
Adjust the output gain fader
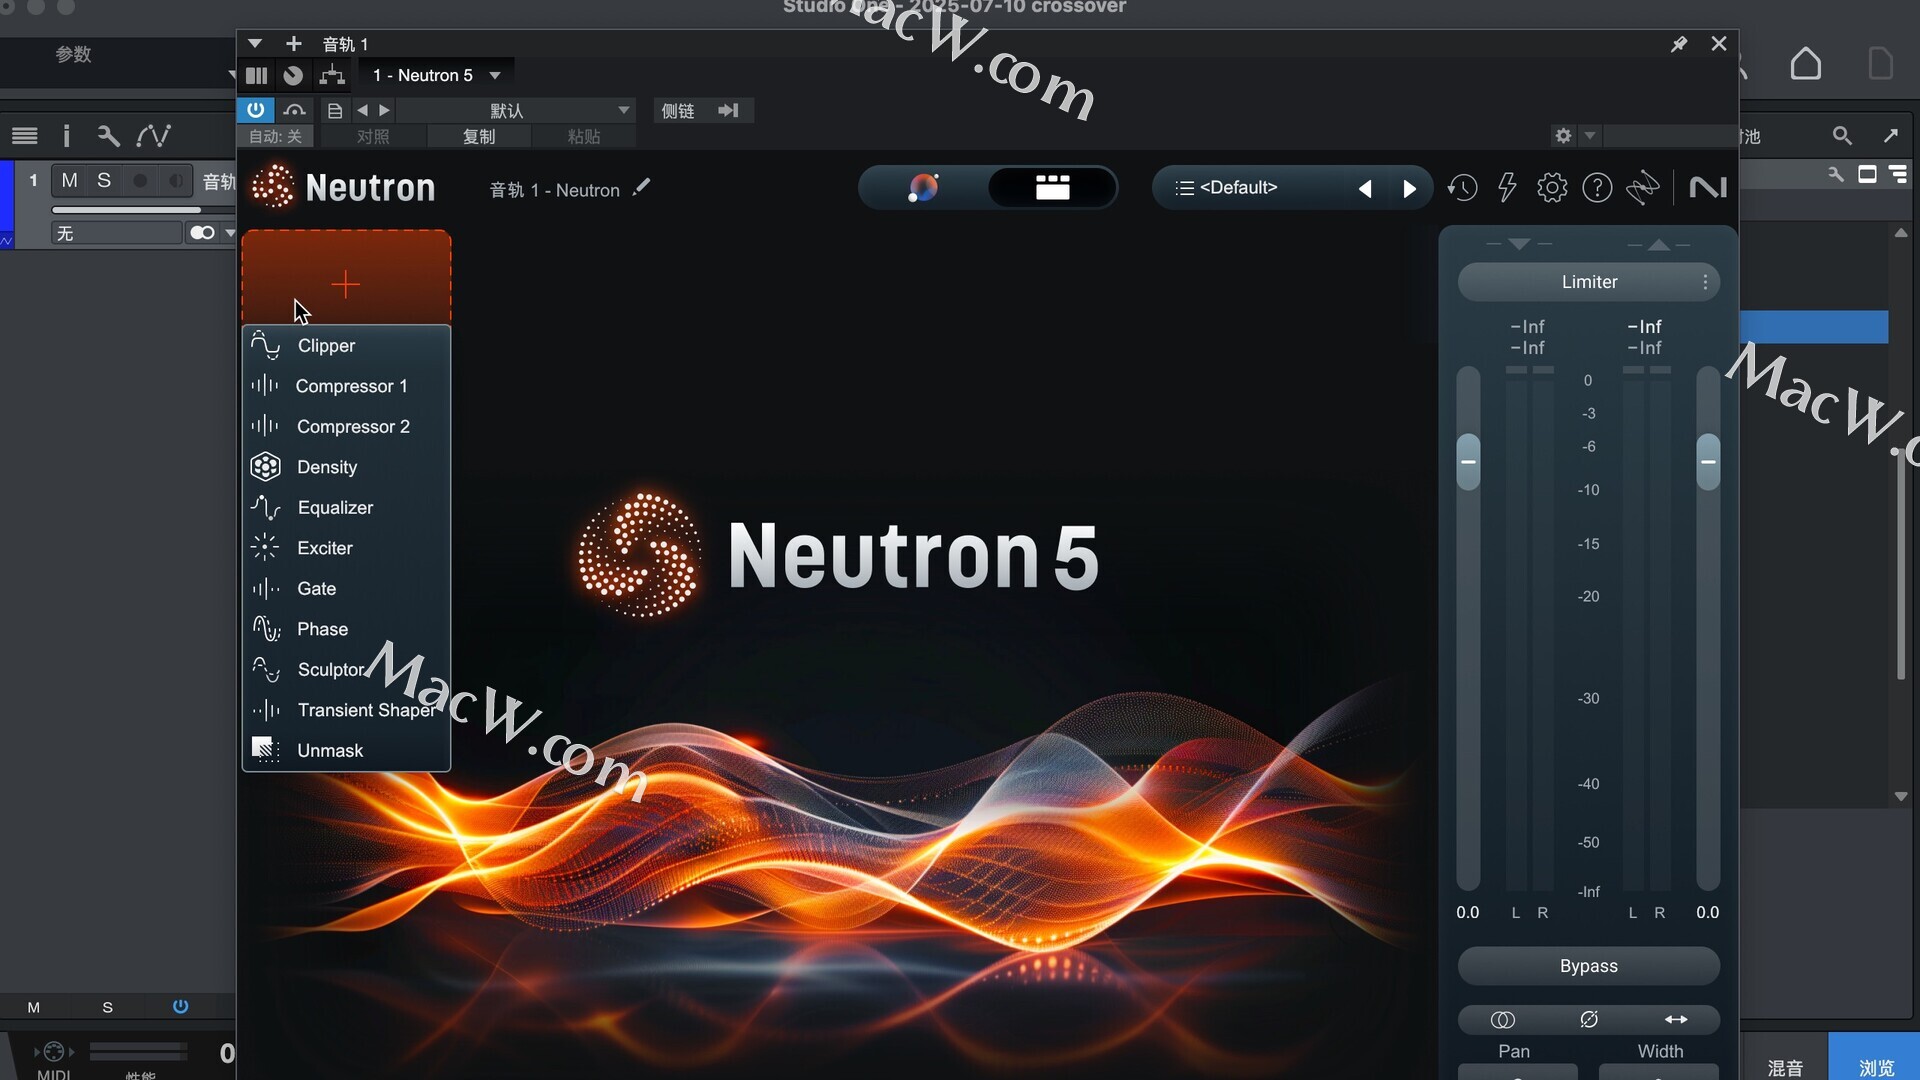coord(1708,462)
